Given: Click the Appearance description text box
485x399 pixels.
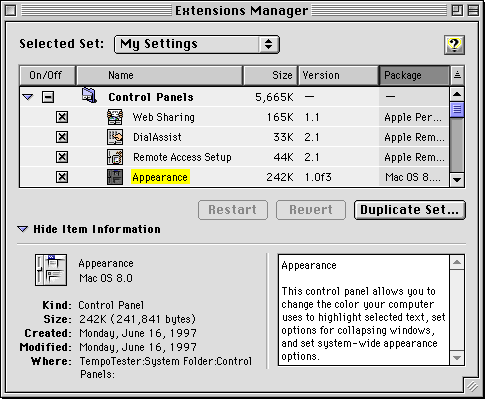Looking at the screenshot, I should point(364,310).
